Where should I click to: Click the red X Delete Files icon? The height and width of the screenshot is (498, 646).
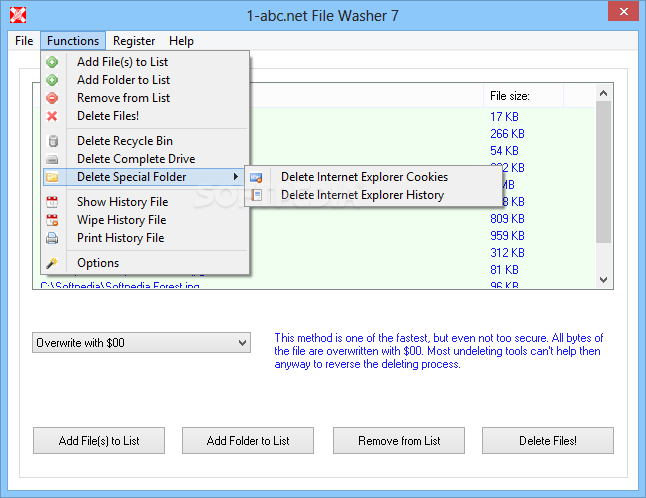click(52, 116)
